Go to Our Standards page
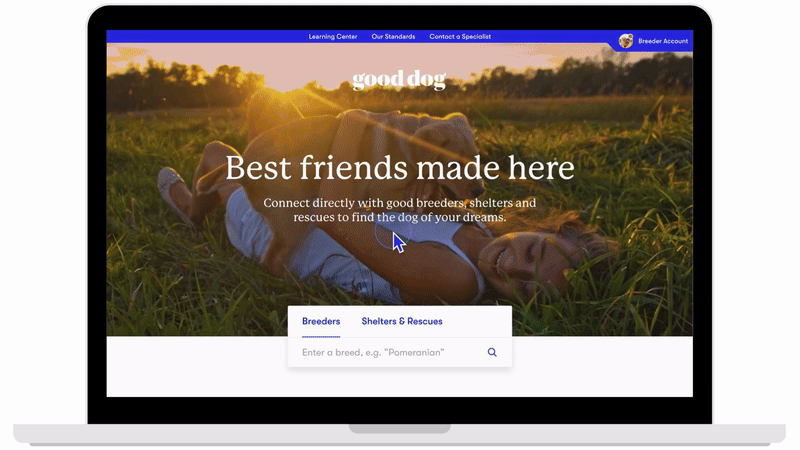This screenshot has width=800, height=450. pos(393,36)
